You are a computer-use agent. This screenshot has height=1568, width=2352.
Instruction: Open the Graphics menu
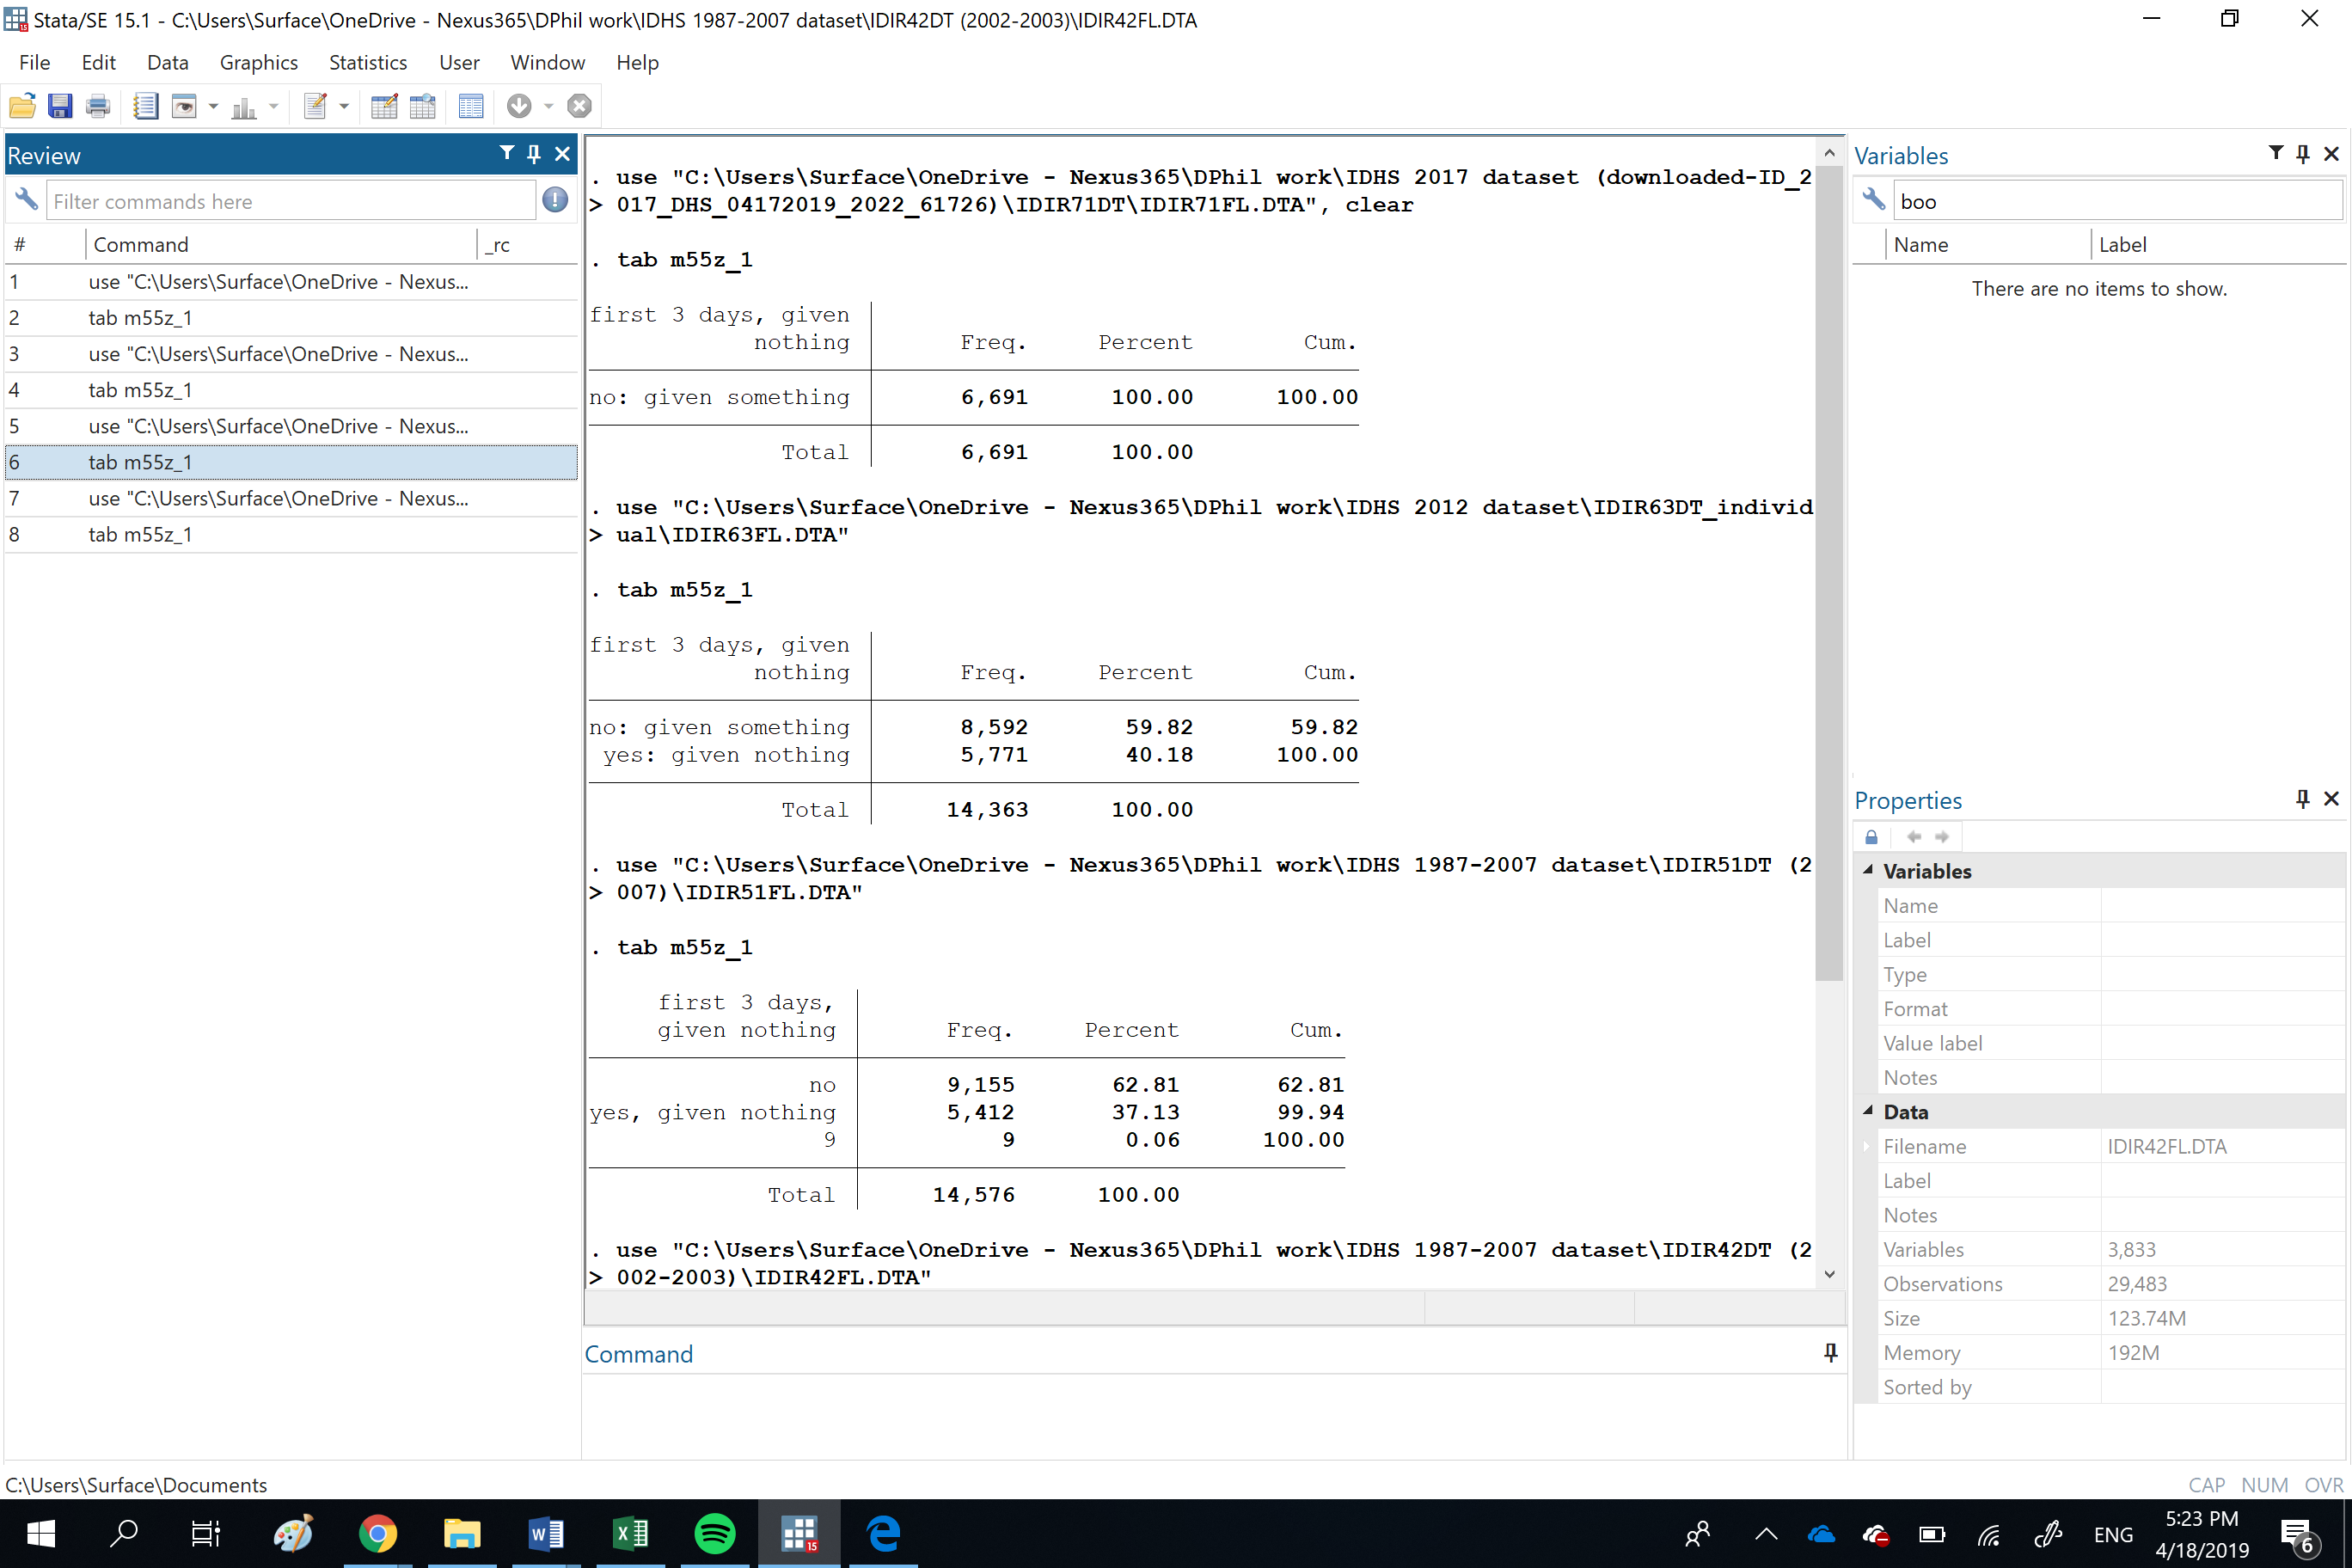coord(258,62)
